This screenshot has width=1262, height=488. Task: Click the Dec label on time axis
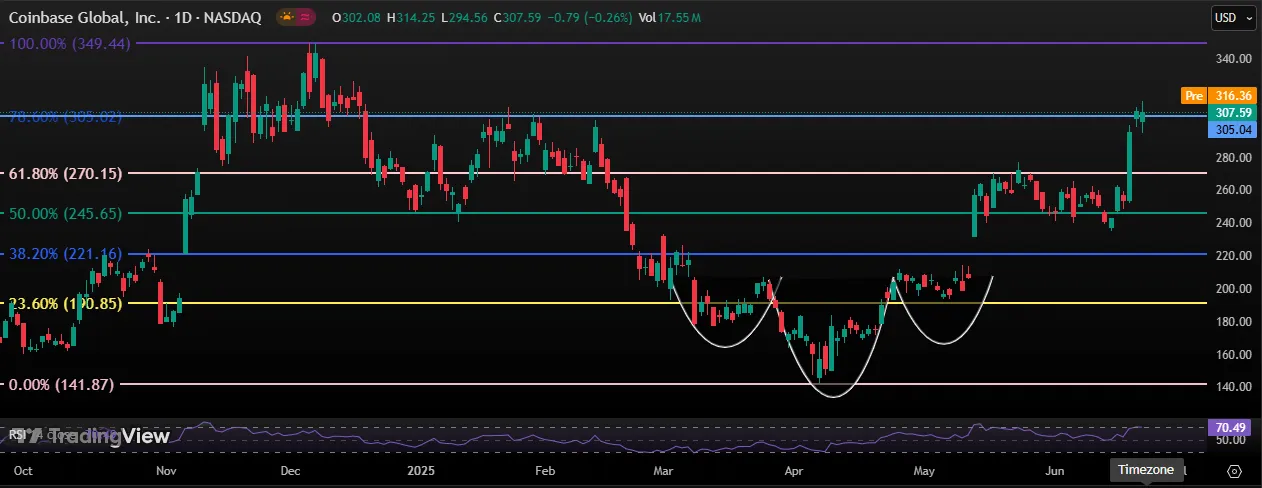tap(292, 469)
